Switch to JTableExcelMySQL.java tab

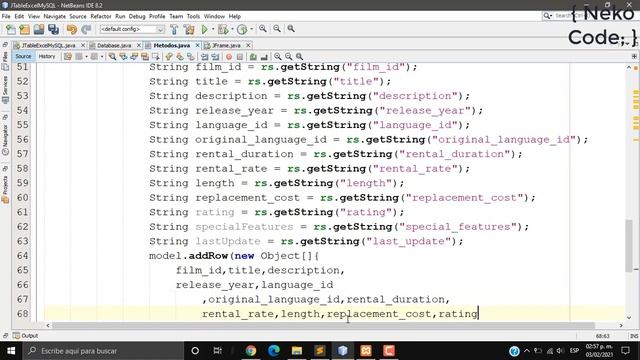click(x=48, y=45)
